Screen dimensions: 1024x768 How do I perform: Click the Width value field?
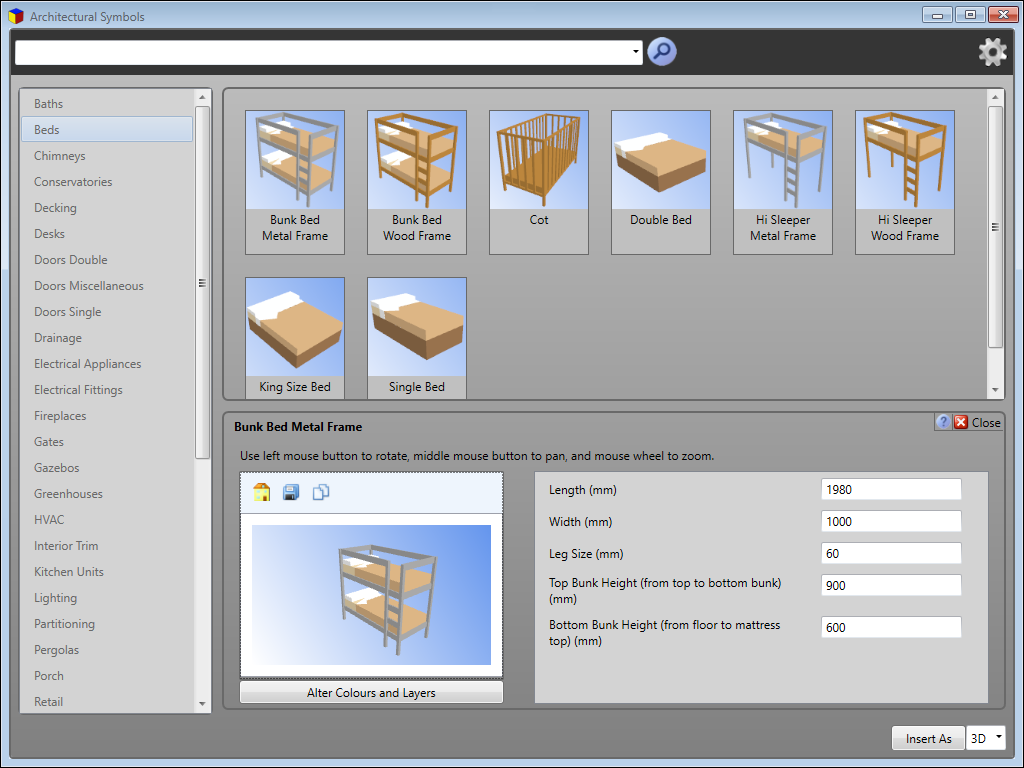[890, 521]
